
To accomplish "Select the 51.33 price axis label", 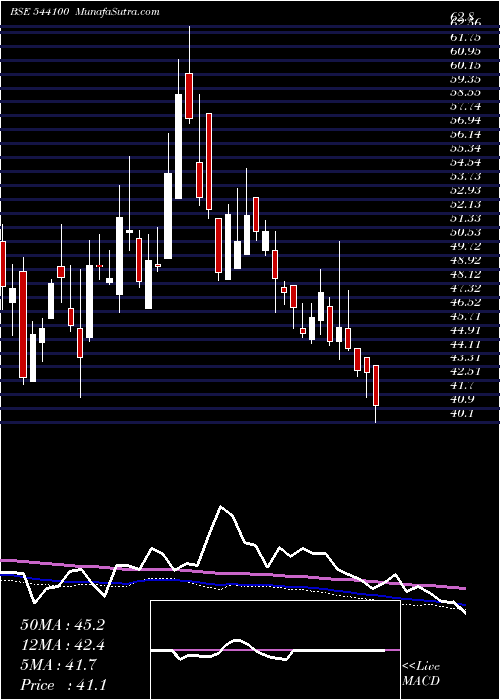I will point(465,218).
